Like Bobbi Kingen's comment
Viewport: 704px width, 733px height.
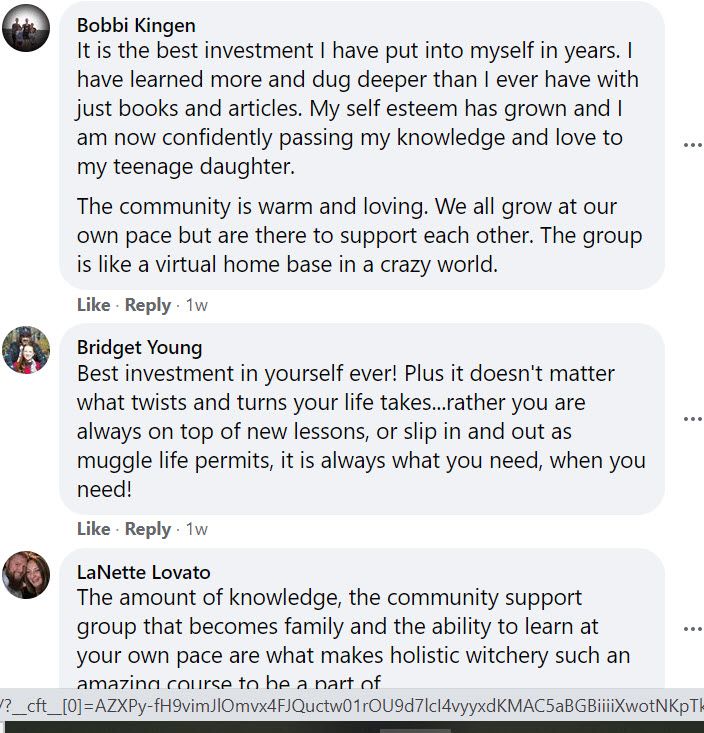(93, 305)
